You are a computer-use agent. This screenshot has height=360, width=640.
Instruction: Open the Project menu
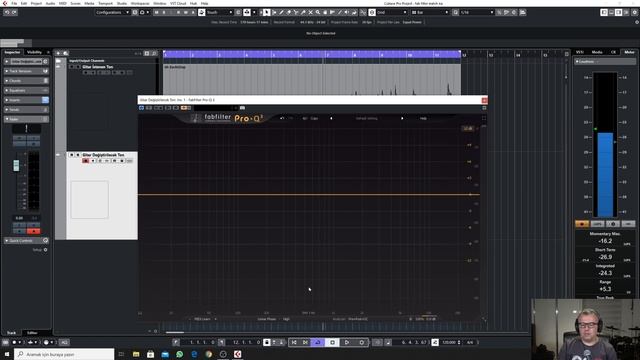36,3
